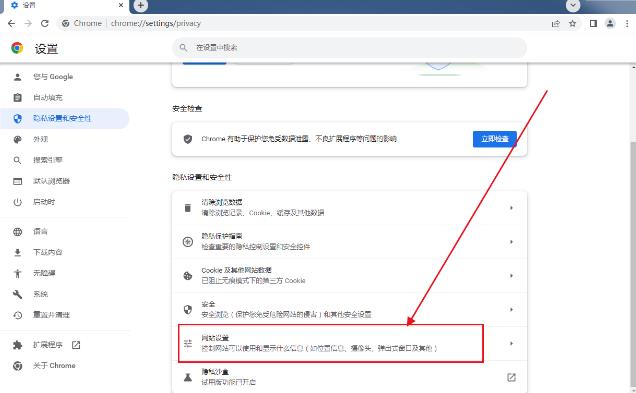Open 安全 settings row

click(x=349, y=309)
